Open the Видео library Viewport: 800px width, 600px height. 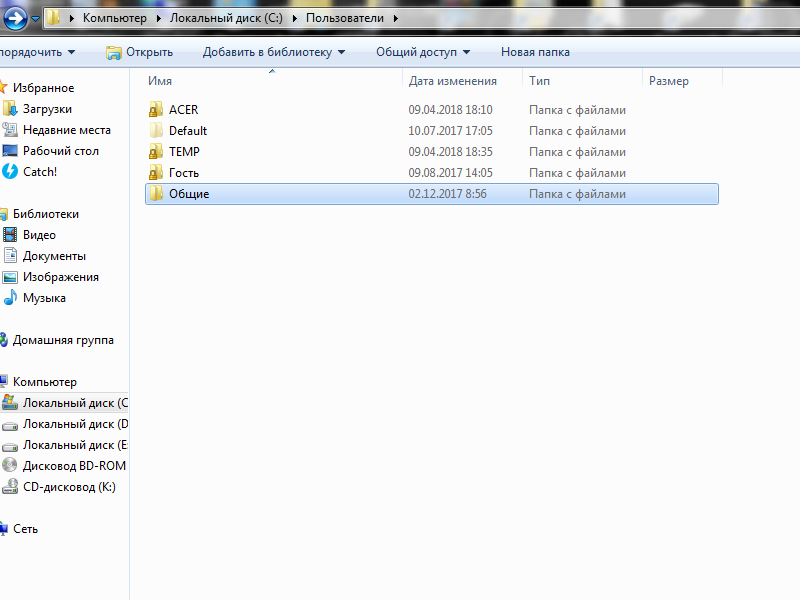click(x=39, y=235)
